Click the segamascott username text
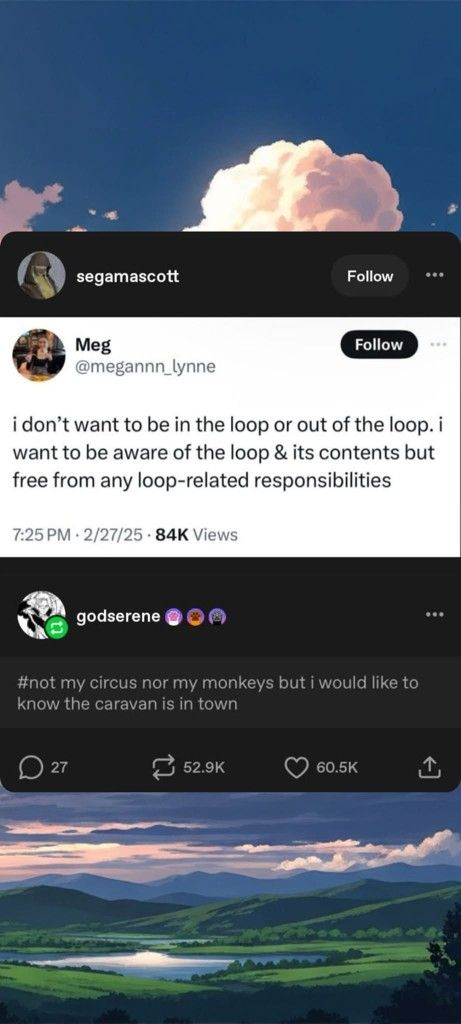The width and height of the screenshot is (461, 1024). click(127, 276)
